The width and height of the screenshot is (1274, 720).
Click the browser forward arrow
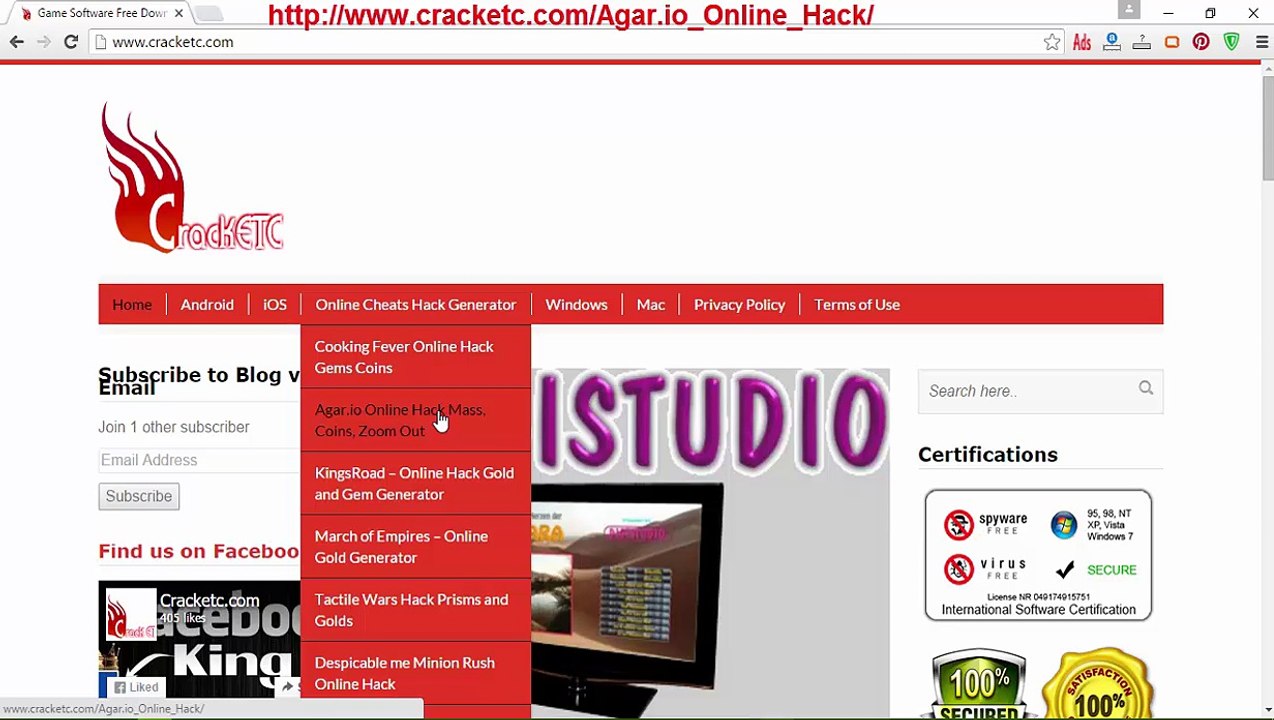43,42
